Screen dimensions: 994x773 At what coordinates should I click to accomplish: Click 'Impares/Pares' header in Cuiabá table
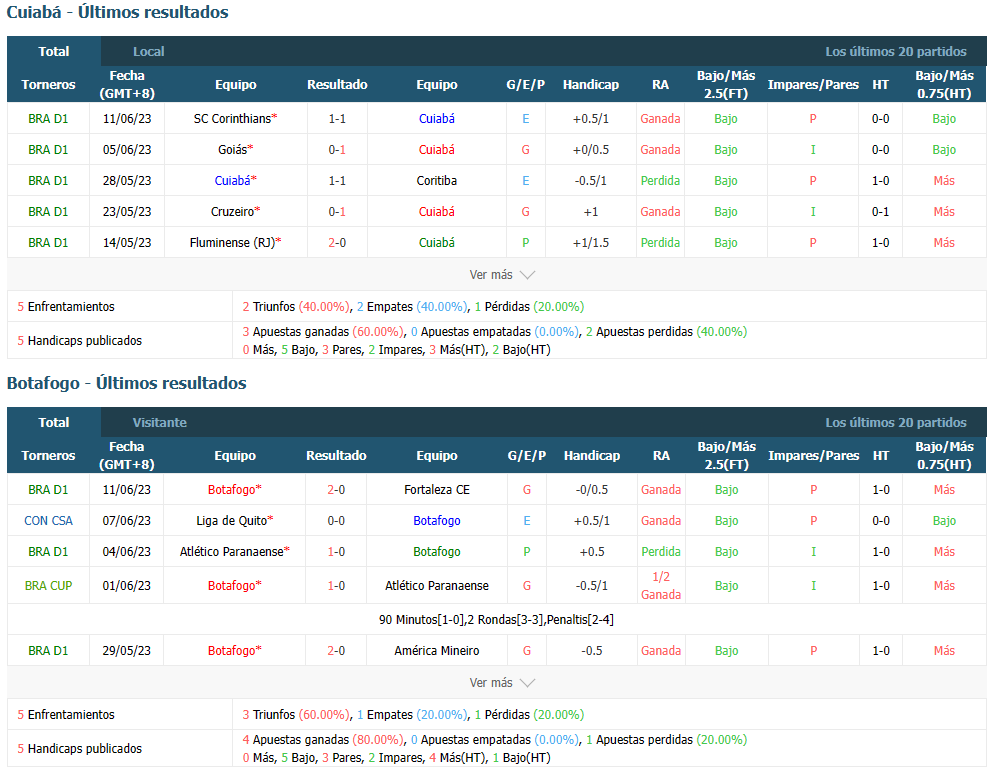[813, 84]
